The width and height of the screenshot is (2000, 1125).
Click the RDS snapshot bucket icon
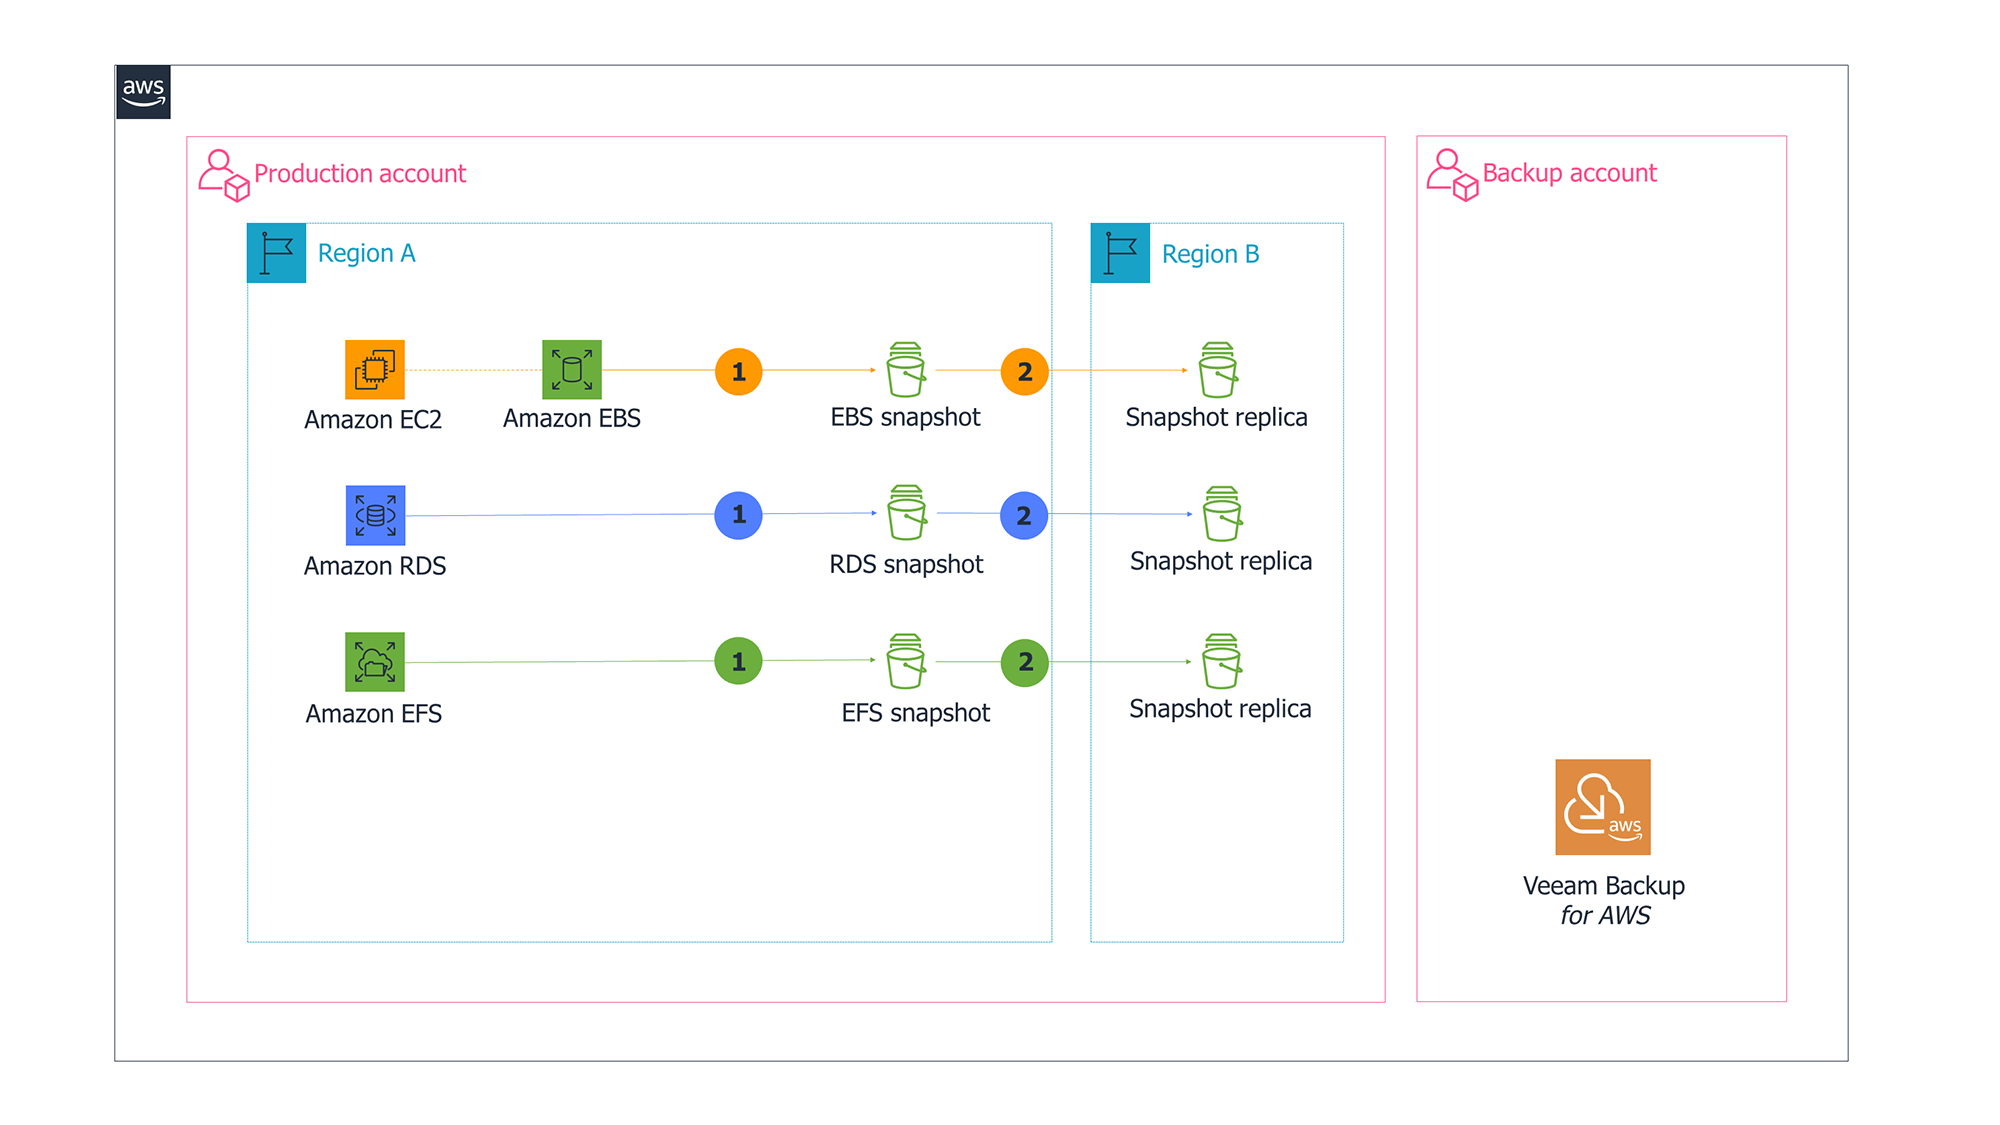tap(906, 513)
